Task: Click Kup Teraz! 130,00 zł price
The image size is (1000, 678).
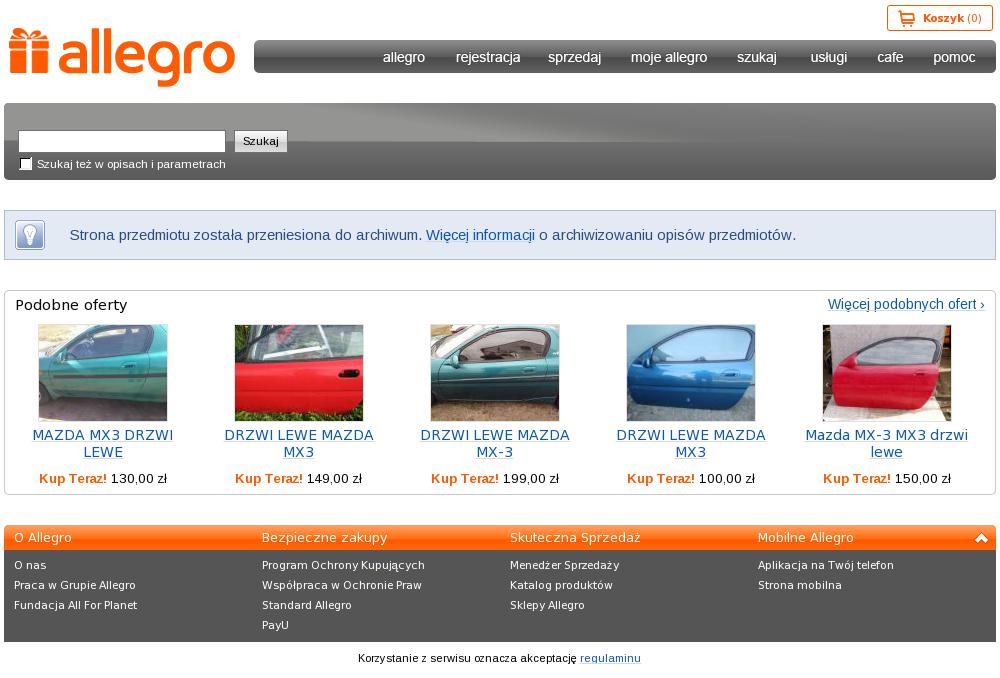Action: (103, 478)
